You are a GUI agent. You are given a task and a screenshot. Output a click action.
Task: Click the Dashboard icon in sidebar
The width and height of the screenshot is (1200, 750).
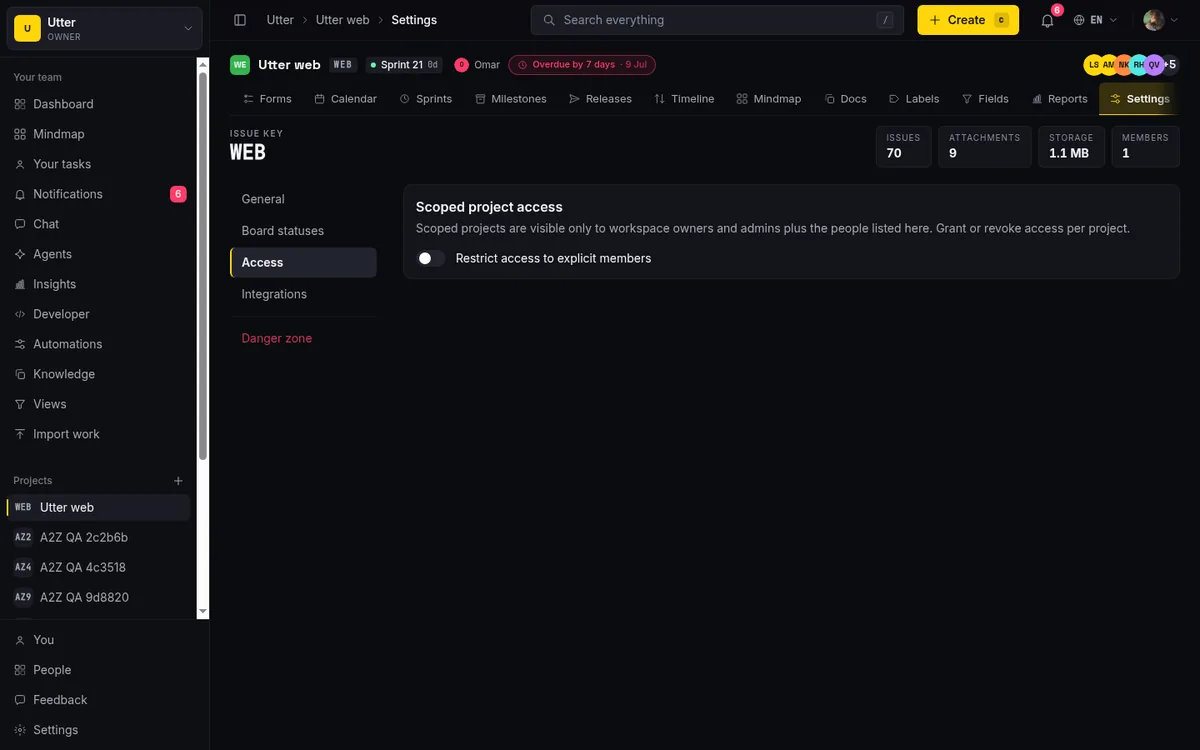click(20, 104)
